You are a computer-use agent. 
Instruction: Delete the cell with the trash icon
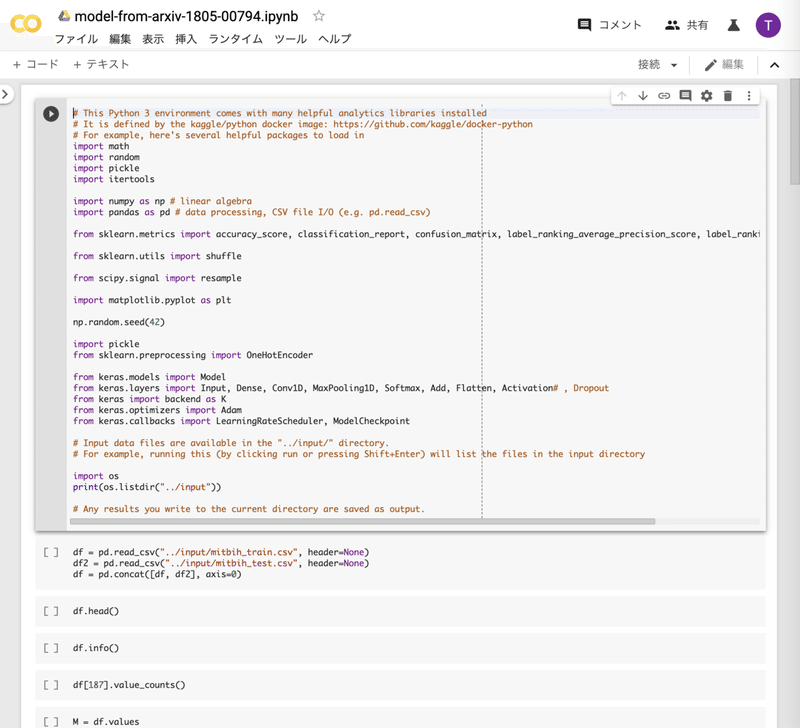(728, 95)
